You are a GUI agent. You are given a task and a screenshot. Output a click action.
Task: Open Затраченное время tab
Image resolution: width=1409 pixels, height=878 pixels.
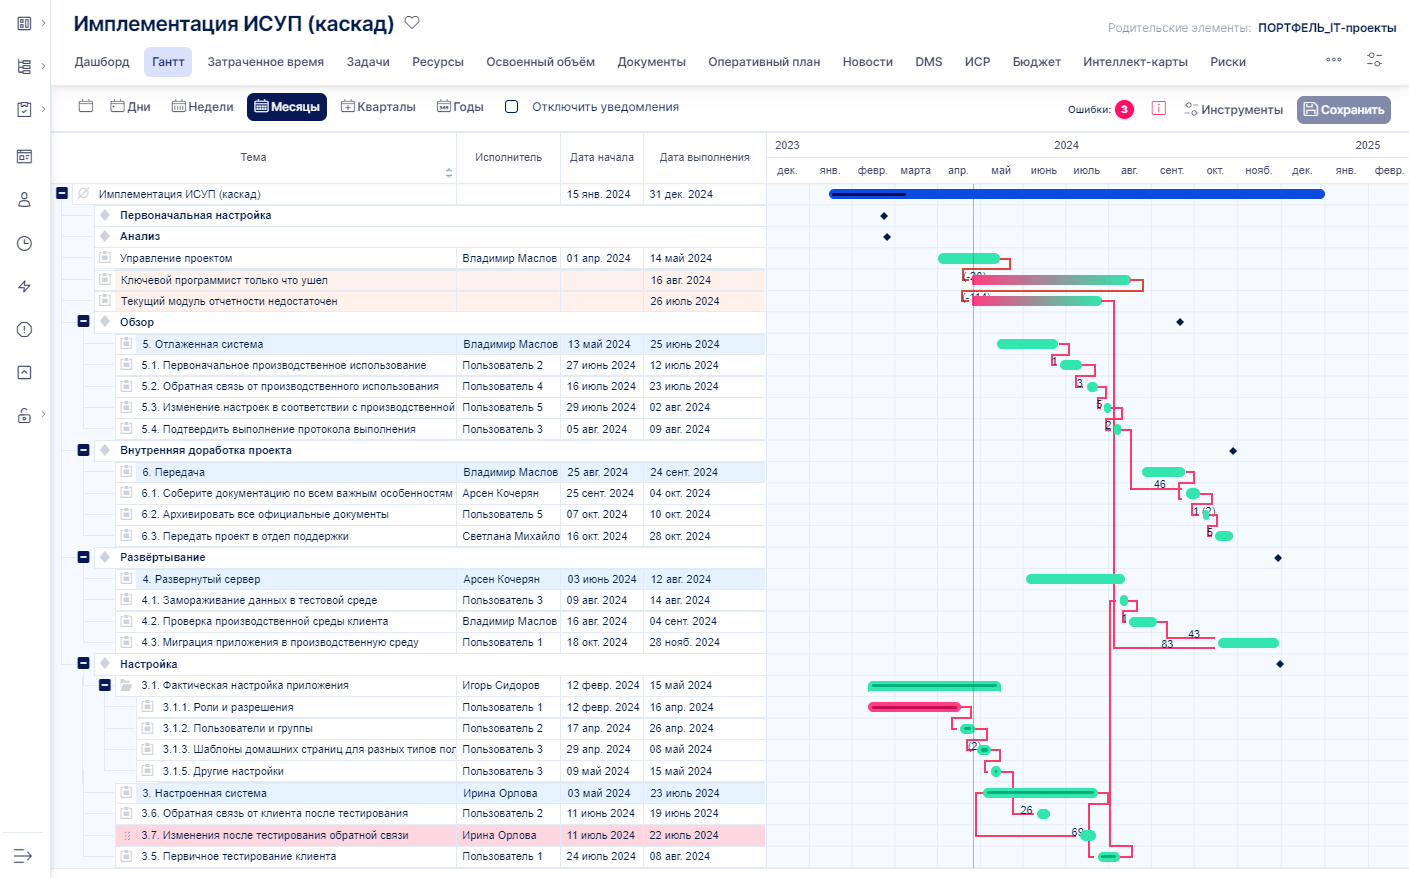[265, 62]
